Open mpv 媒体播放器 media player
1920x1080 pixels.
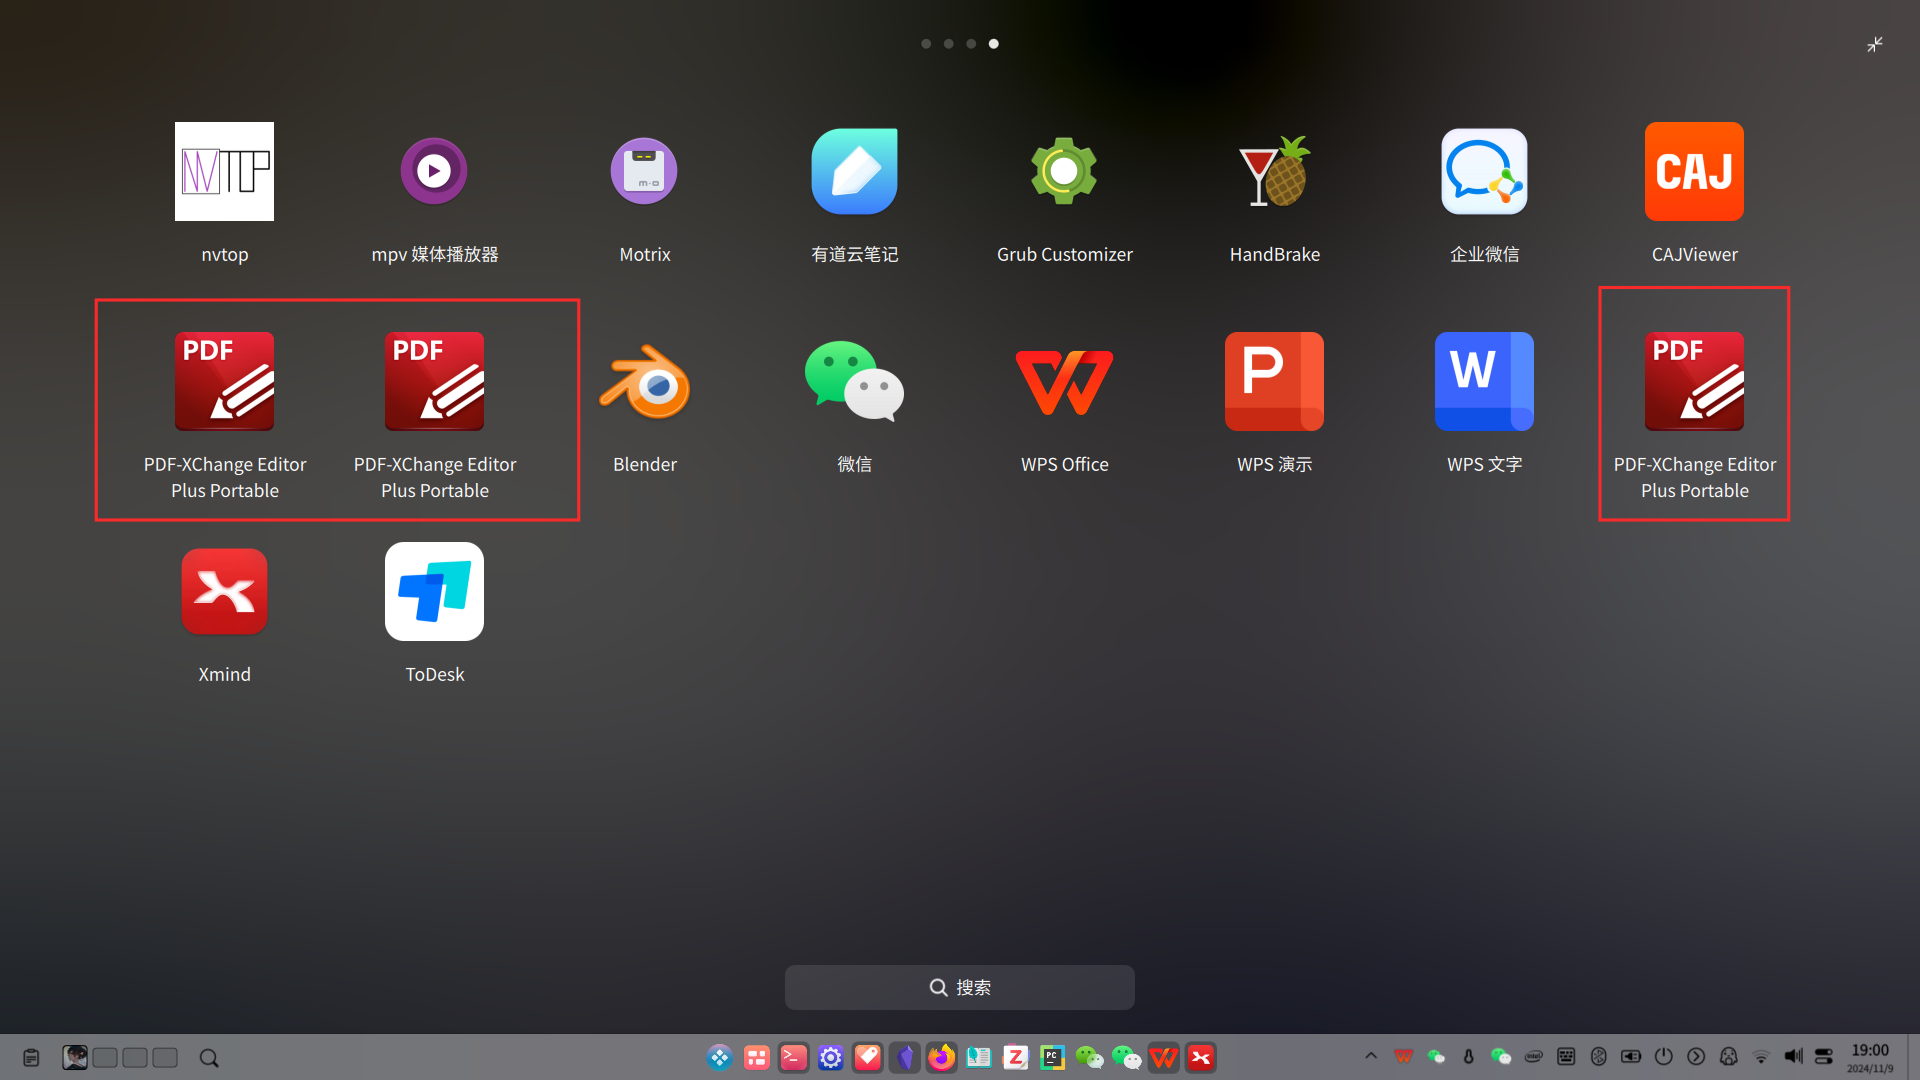point(434,171)
